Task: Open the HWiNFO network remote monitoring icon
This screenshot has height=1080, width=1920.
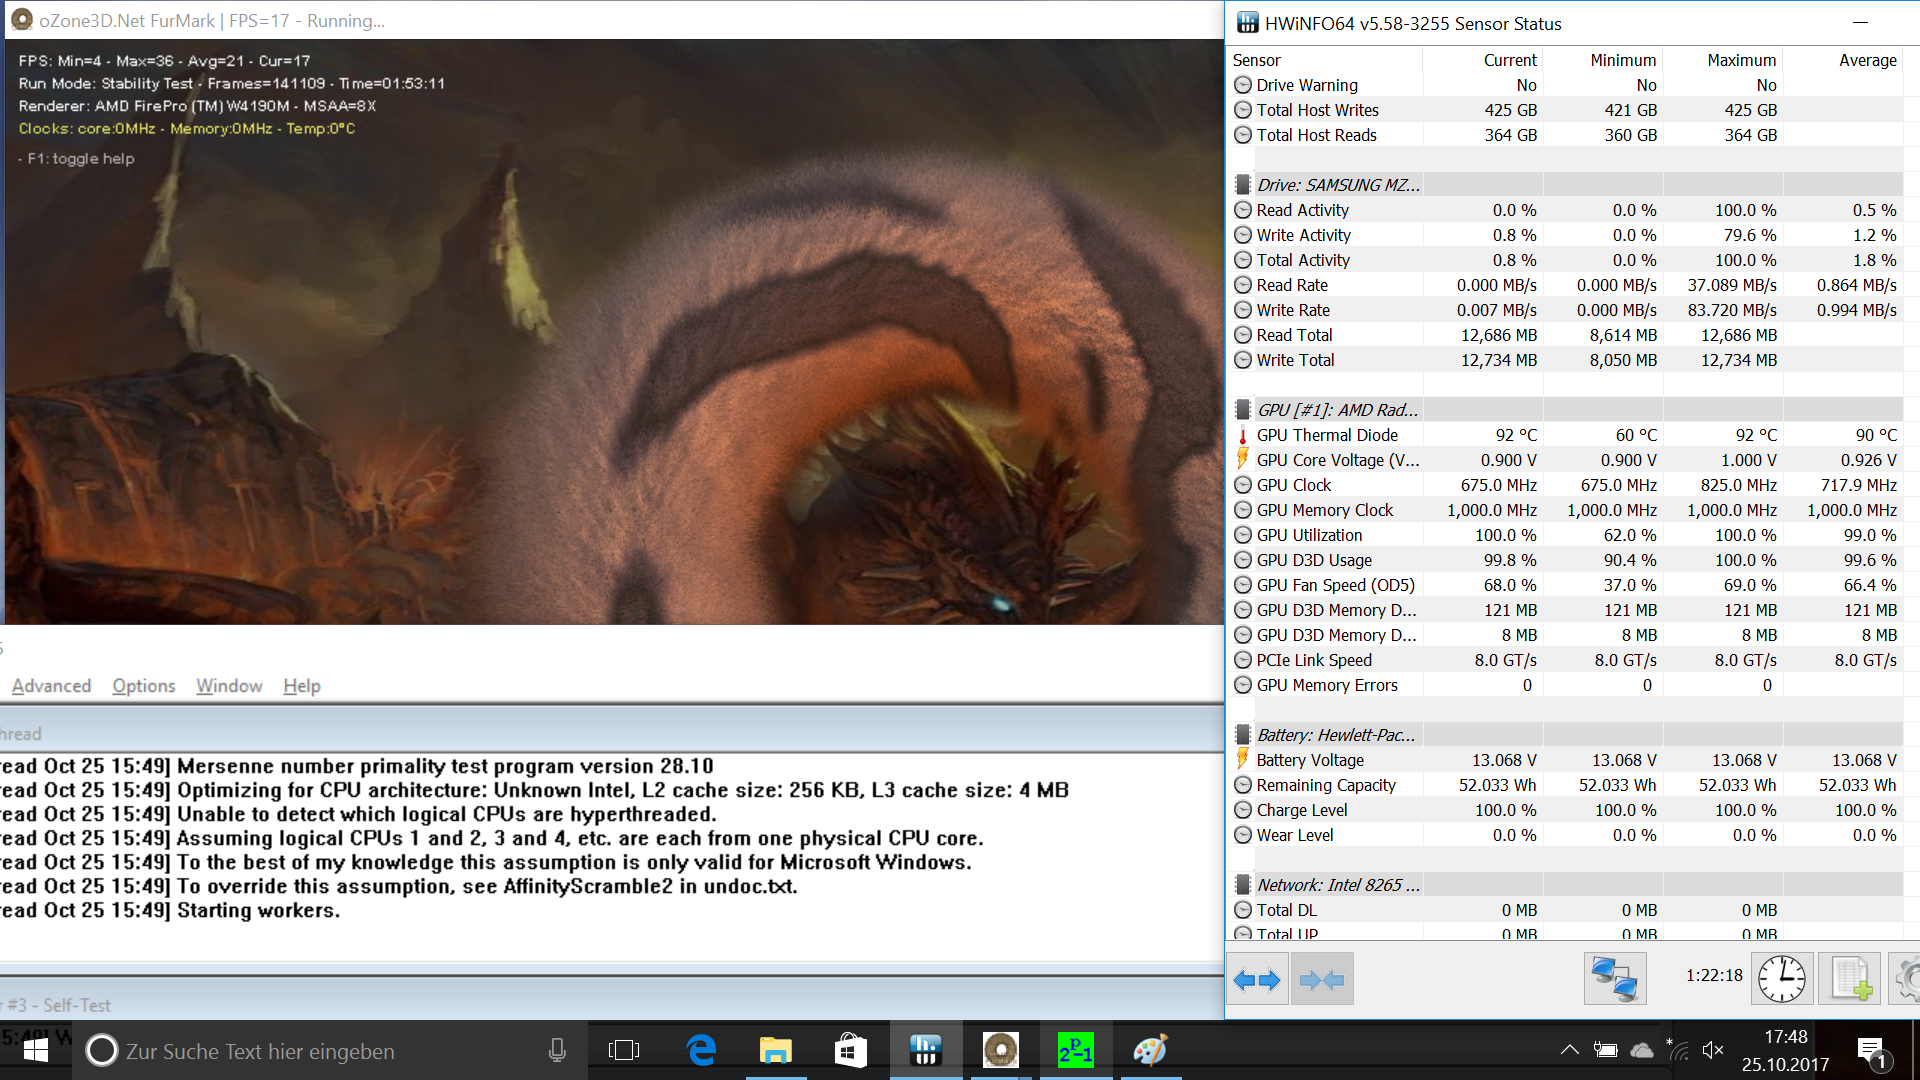Action: click(x=1614, y=979)
